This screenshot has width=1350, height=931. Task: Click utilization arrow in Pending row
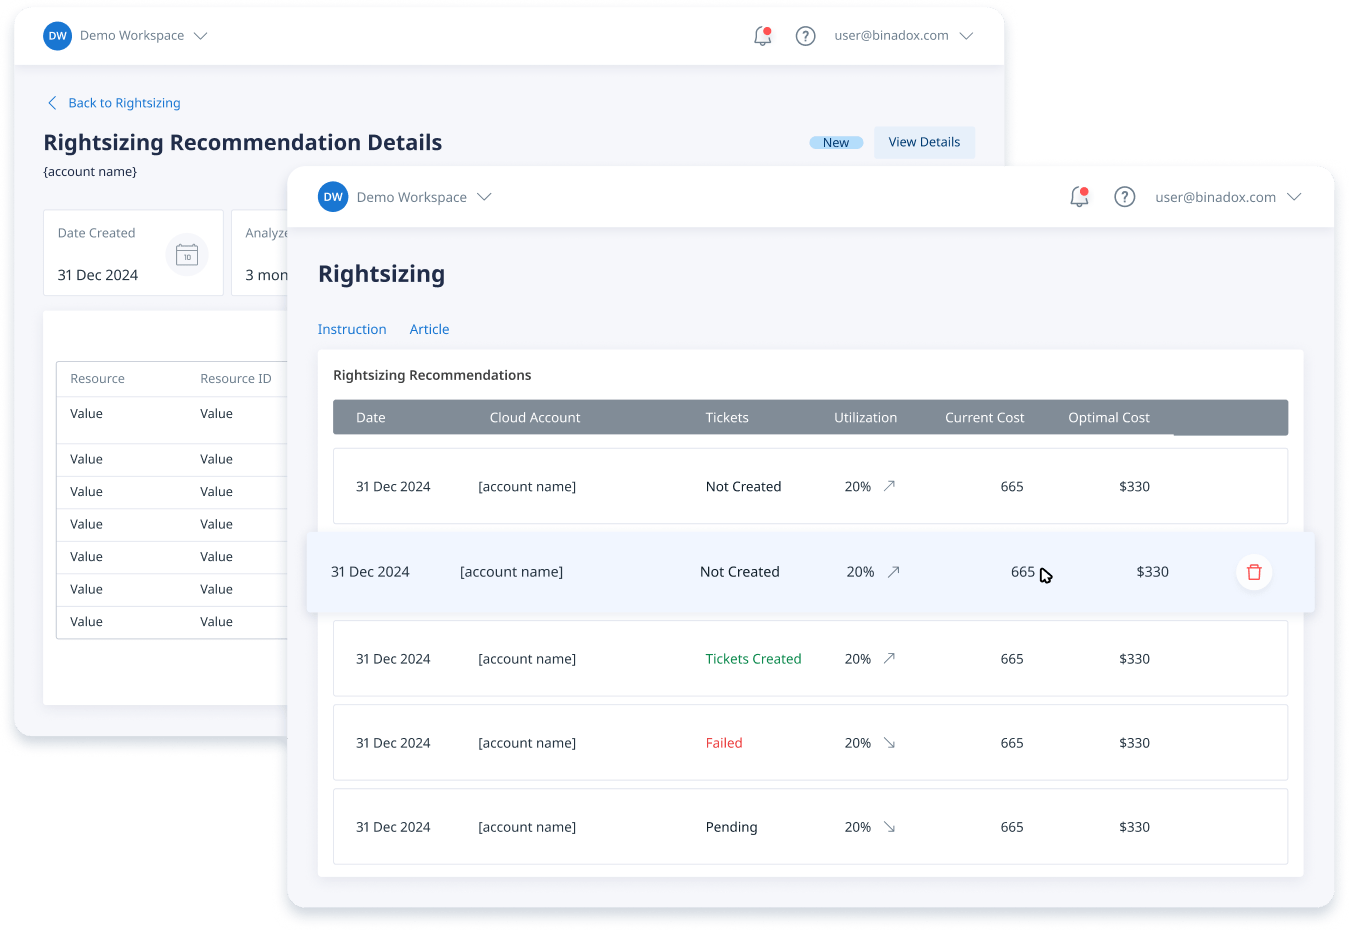[889, 827]
